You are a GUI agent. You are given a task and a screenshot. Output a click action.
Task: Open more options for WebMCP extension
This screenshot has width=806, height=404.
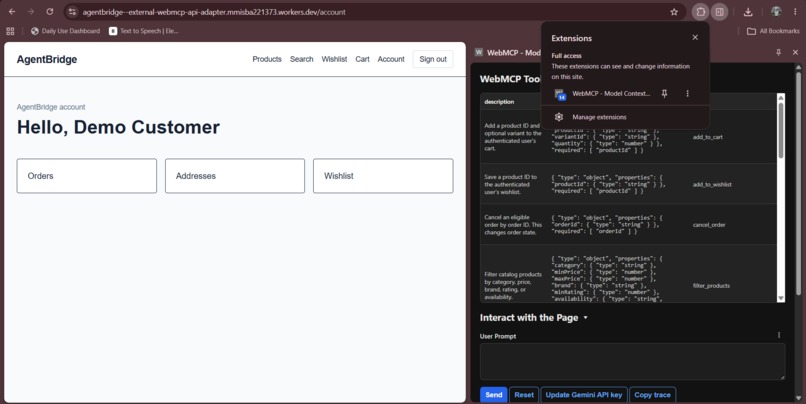point(687,94)
